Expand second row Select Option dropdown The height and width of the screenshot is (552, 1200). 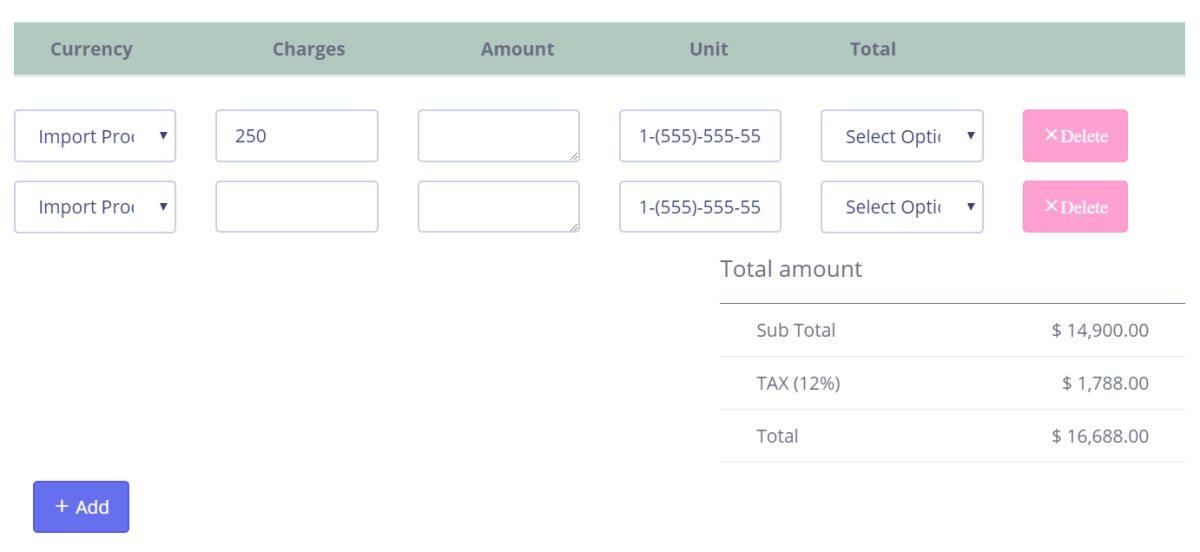901,207
